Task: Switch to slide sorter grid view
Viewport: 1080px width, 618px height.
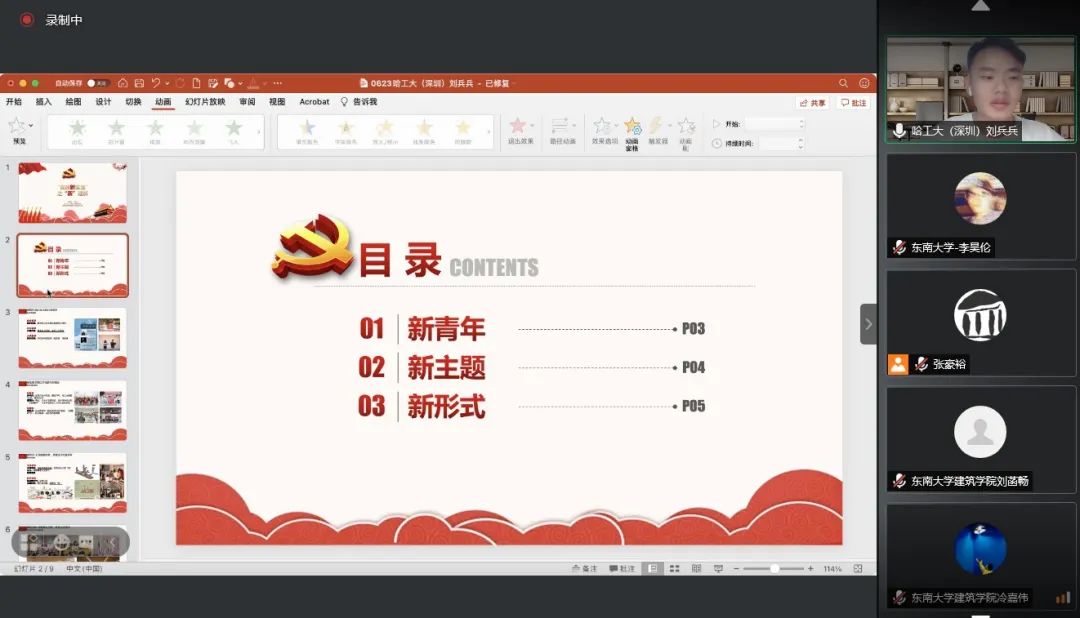Action: pyautogui.click(x=673, y=568)
